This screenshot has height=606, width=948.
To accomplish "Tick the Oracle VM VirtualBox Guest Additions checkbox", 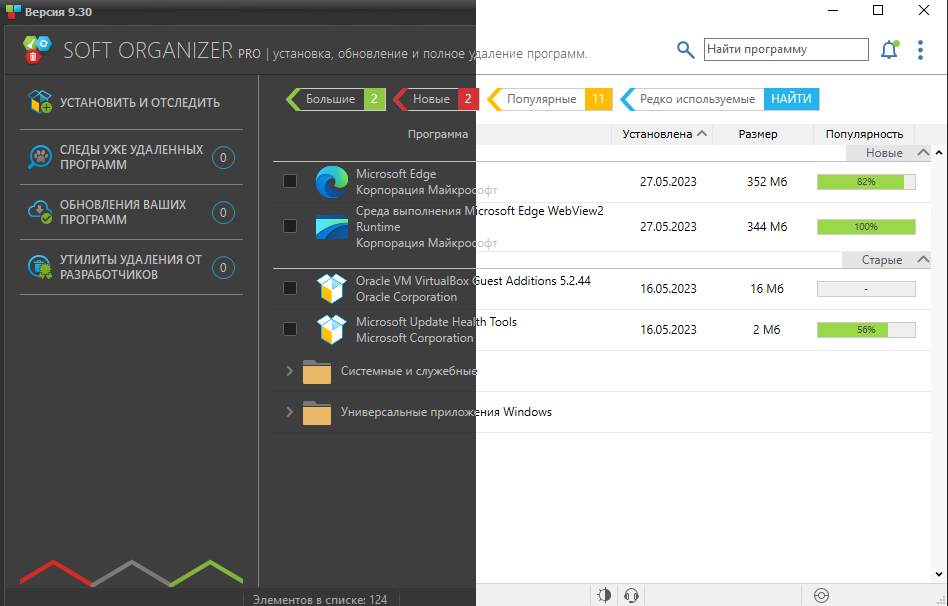I will click(x=290, y=289).
